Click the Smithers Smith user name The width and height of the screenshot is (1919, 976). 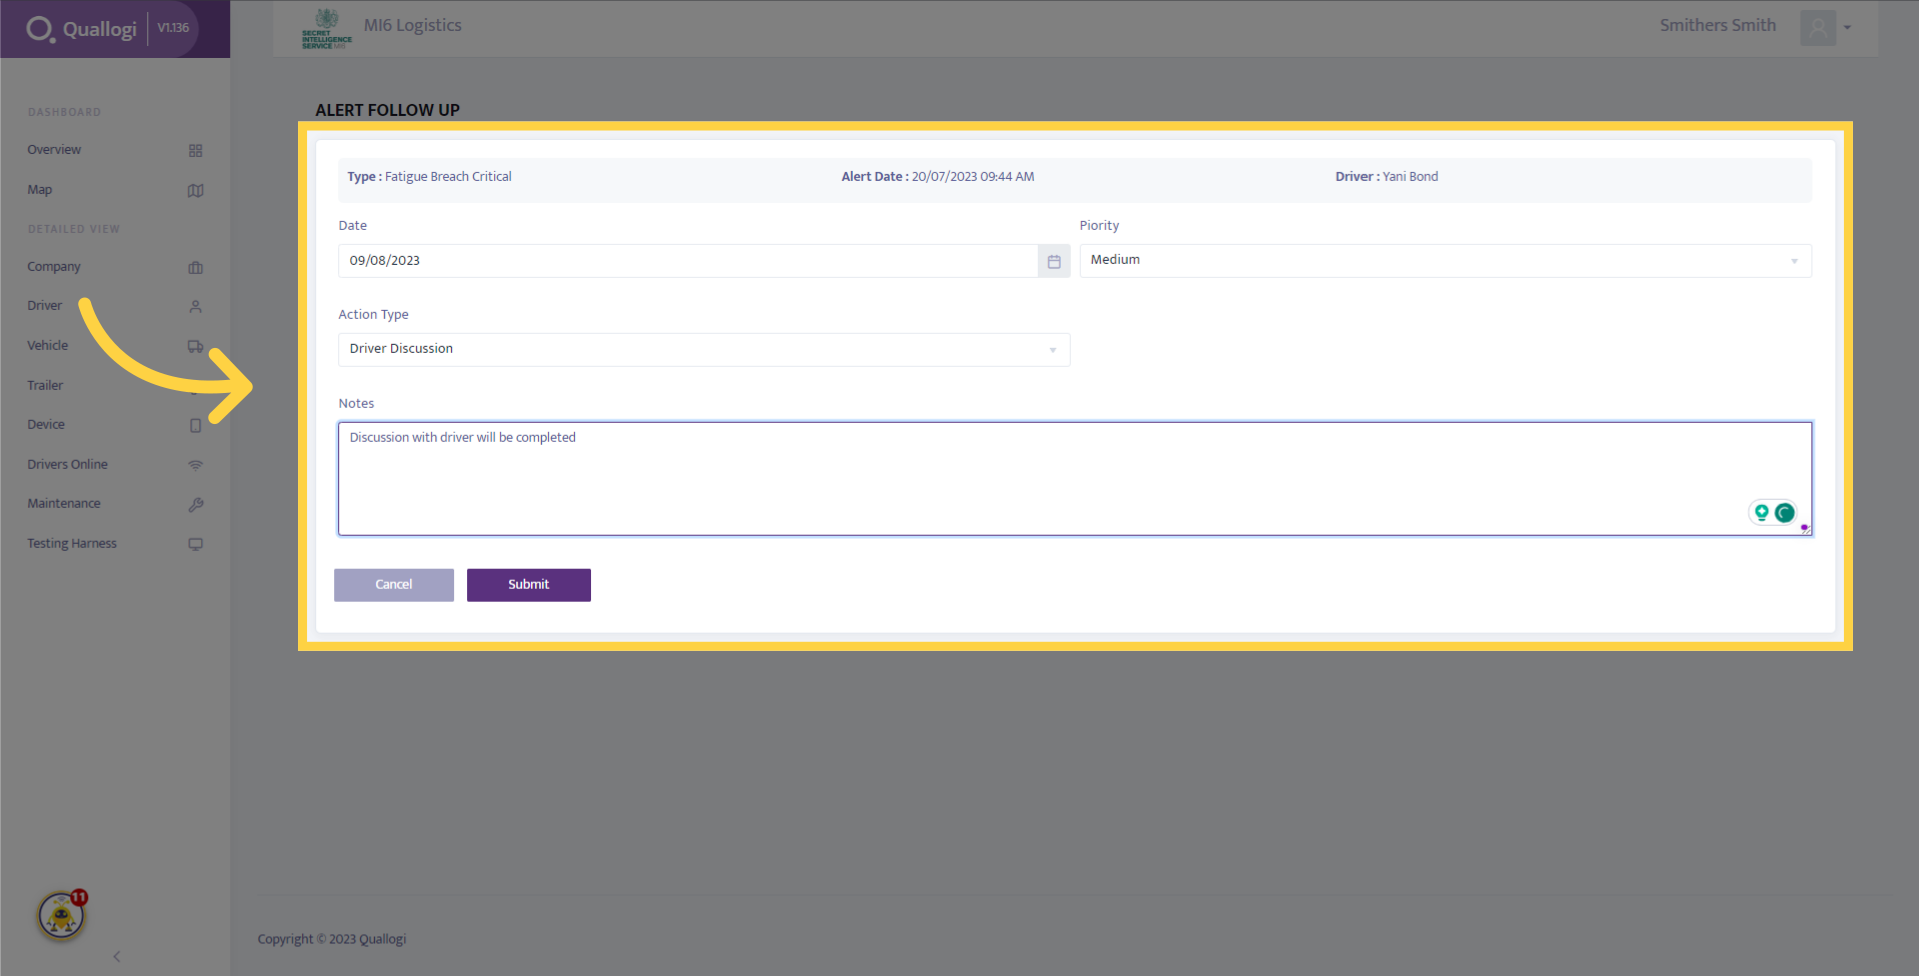[1718, 26]
